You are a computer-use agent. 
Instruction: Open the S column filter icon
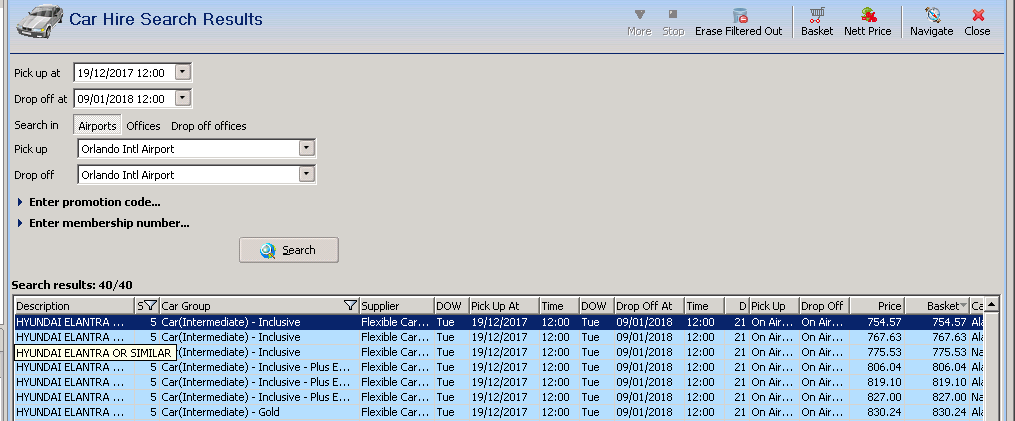[150, 306]
